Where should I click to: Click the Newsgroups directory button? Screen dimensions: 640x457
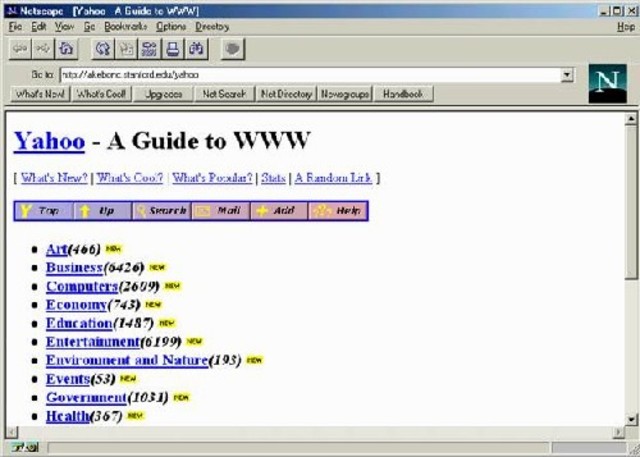coord(344,94)
